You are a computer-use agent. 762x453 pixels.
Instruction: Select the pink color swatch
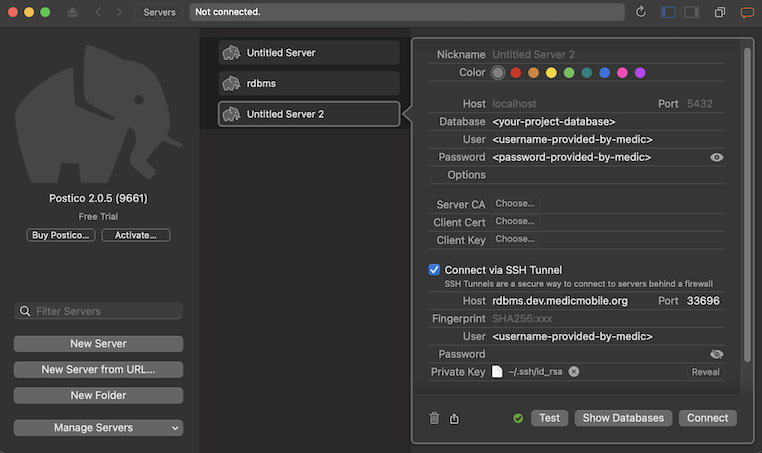pos(622,72)
